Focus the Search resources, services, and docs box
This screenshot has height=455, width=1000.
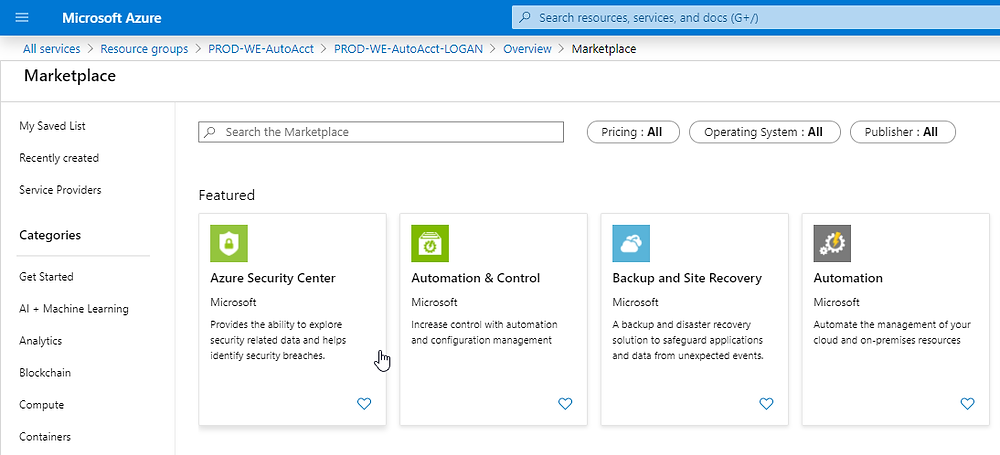point(756,18)
